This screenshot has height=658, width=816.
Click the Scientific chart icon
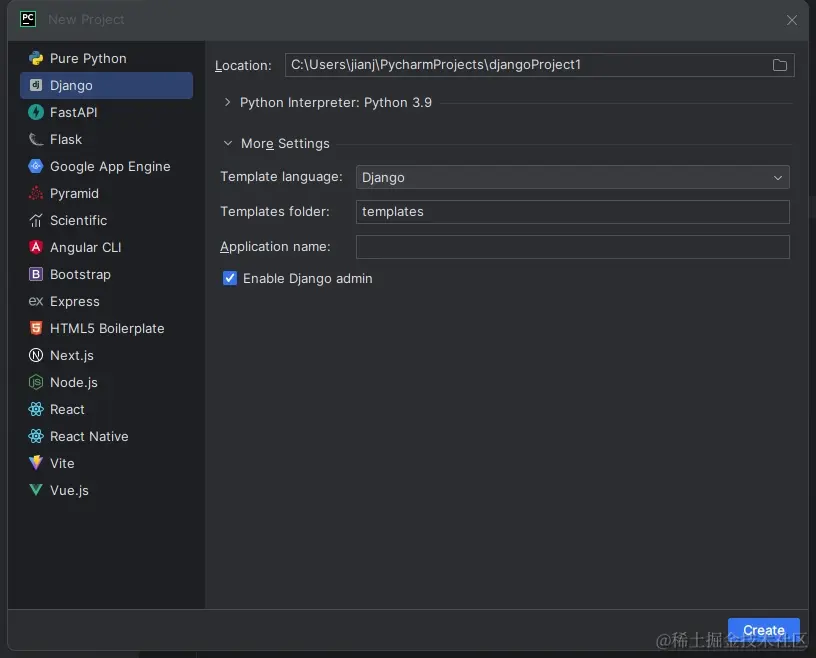36,221
